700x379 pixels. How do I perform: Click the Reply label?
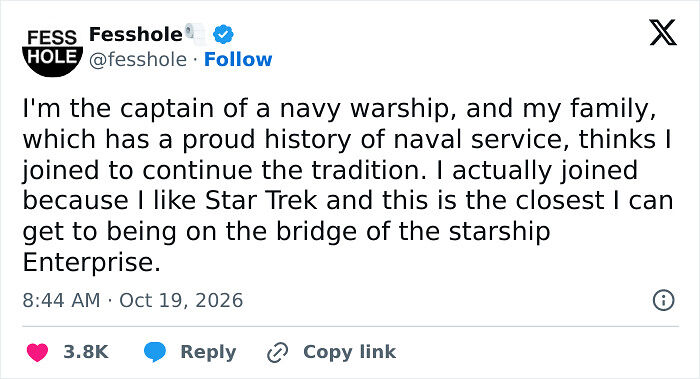click(208, 352)
